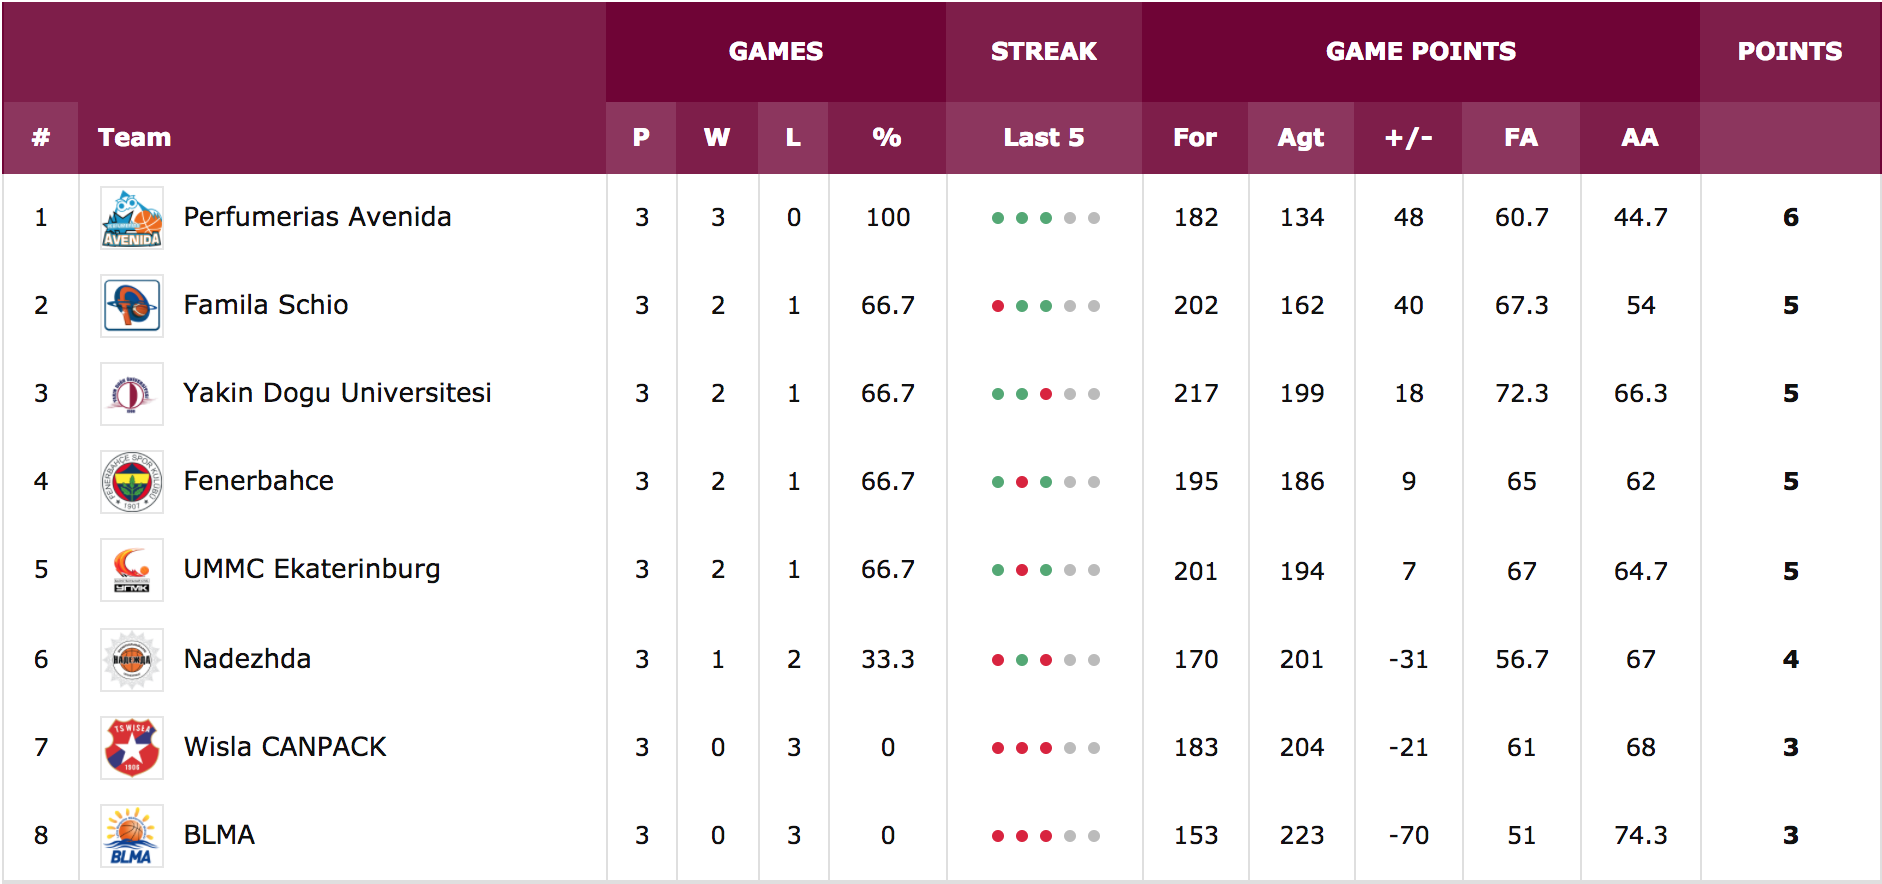Select the Fenerbahce club crest
The height and width of the screenshot is (884, 1882).
(132, 482)
